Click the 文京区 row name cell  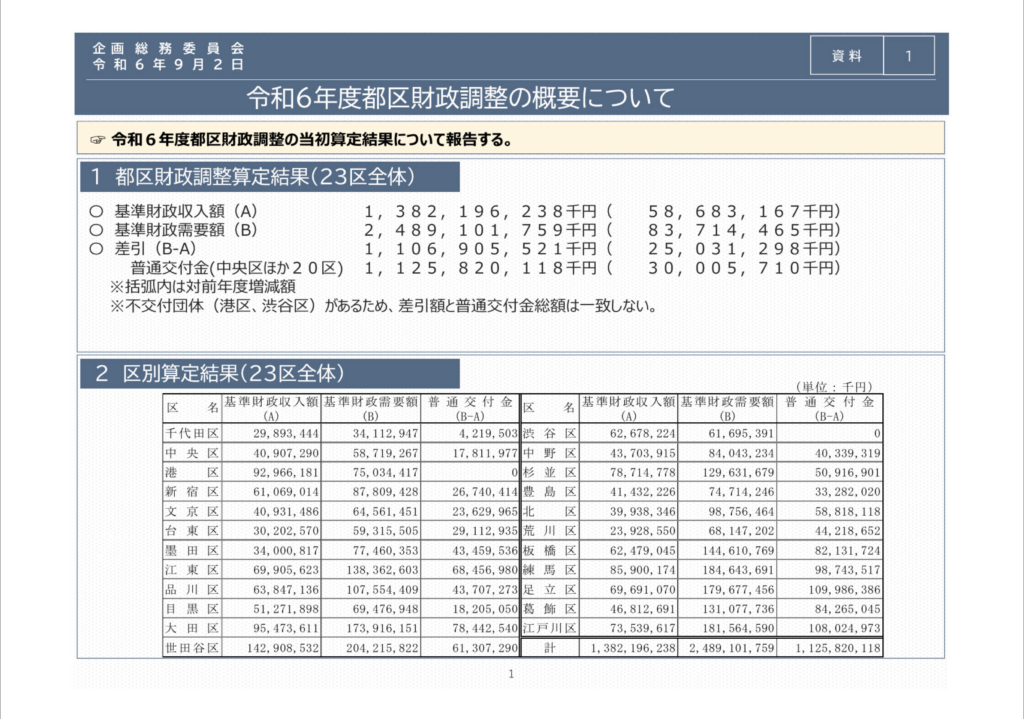point(192,511)
